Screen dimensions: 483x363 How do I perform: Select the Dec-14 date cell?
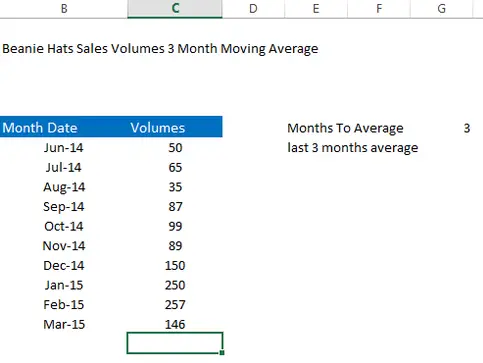pyautogui.click(x=64, y=265)
